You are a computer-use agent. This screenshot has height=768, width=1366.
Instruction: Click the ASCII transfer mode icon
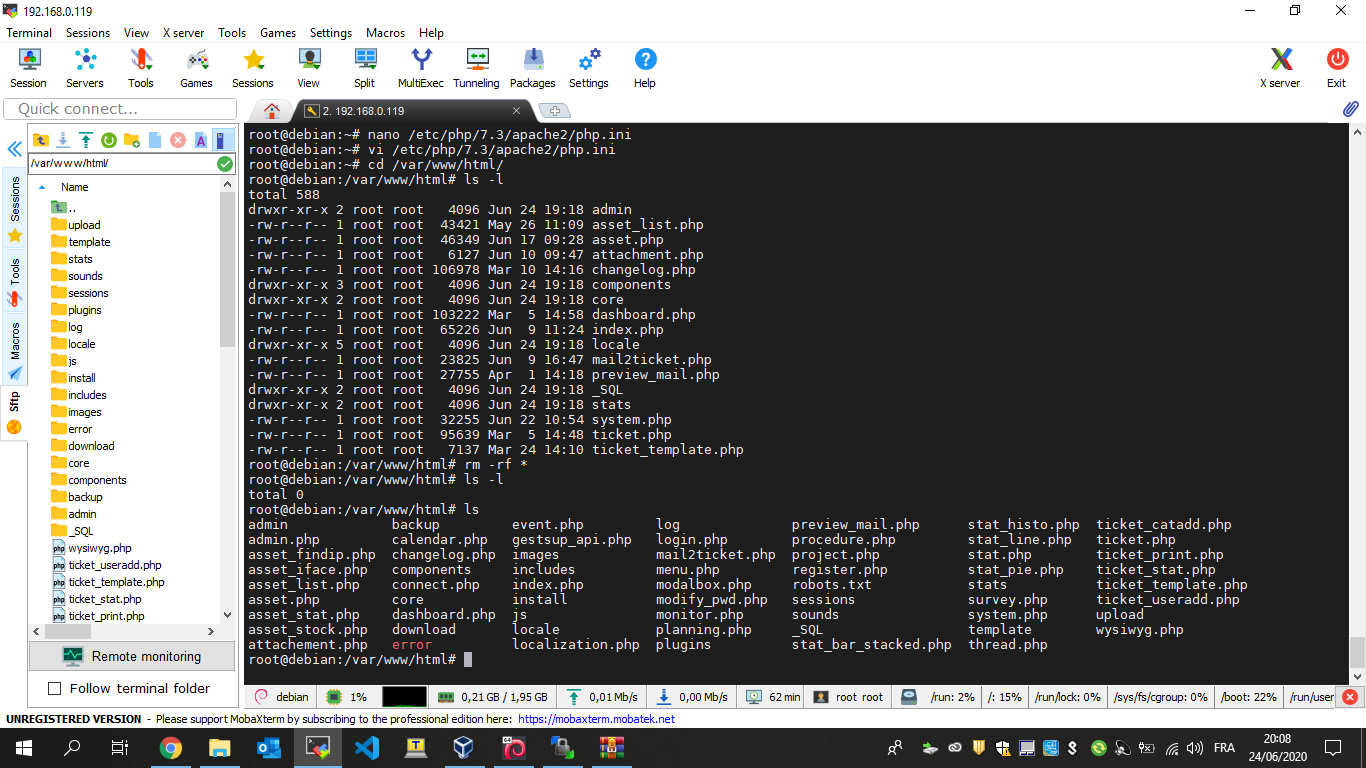201,140
